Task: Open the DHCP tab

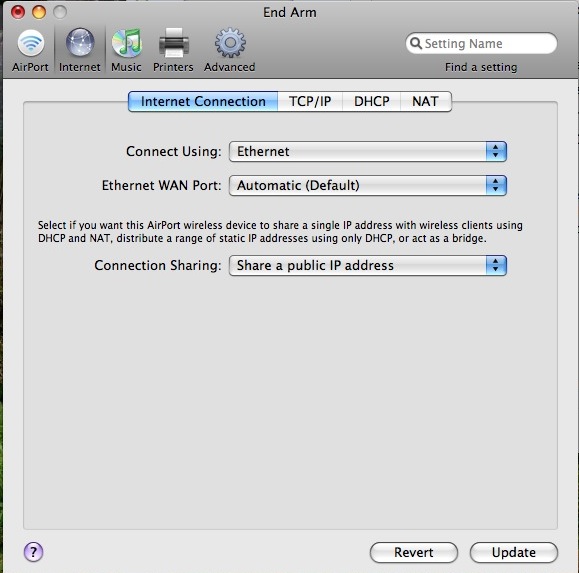Action: (x=371, y=102)
